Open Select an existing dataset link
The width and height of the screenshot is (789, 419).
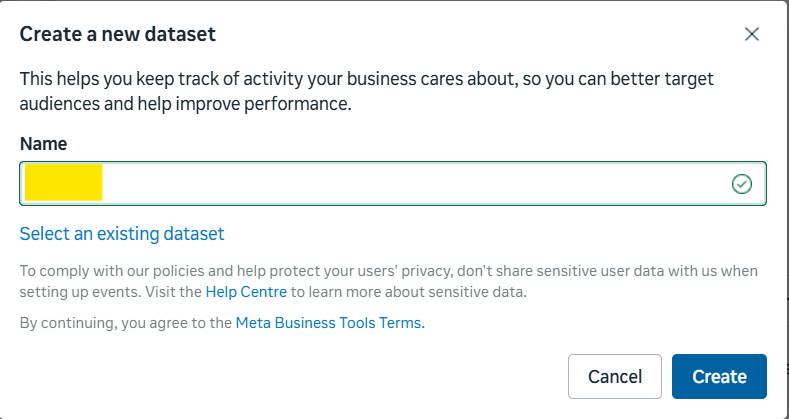122,234
